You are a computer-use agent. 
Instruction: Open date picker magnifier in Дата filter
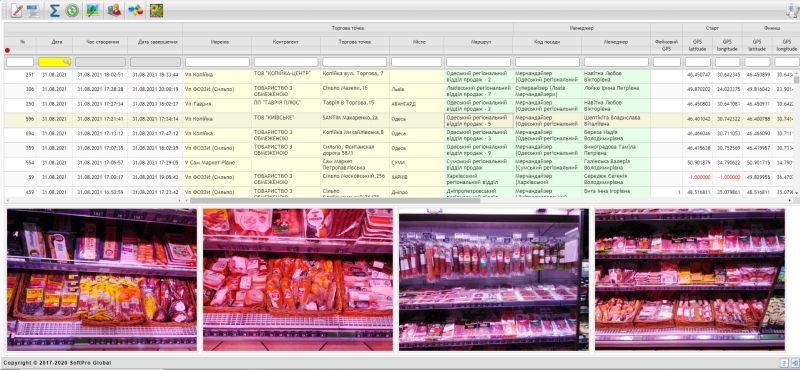coord(66,62)
